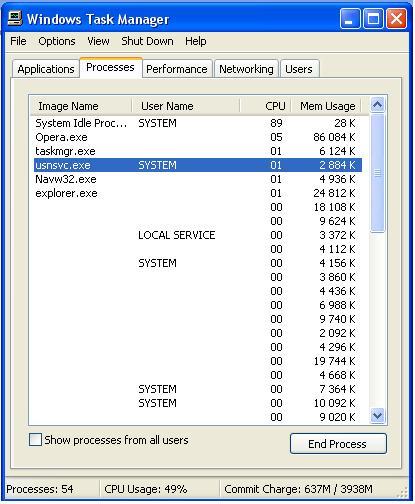
Task: Click the Task Manager title bar icon
Action: 15,19
